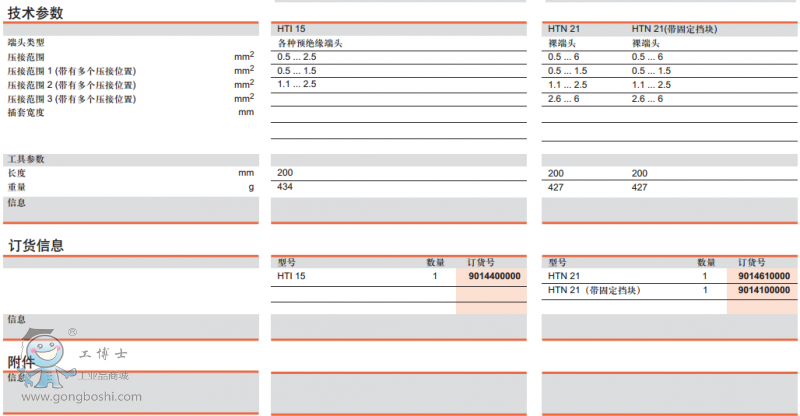Click the 工具参数 subsection header
800x416 pixels.
pyautogui.click(x=26, y=159)
